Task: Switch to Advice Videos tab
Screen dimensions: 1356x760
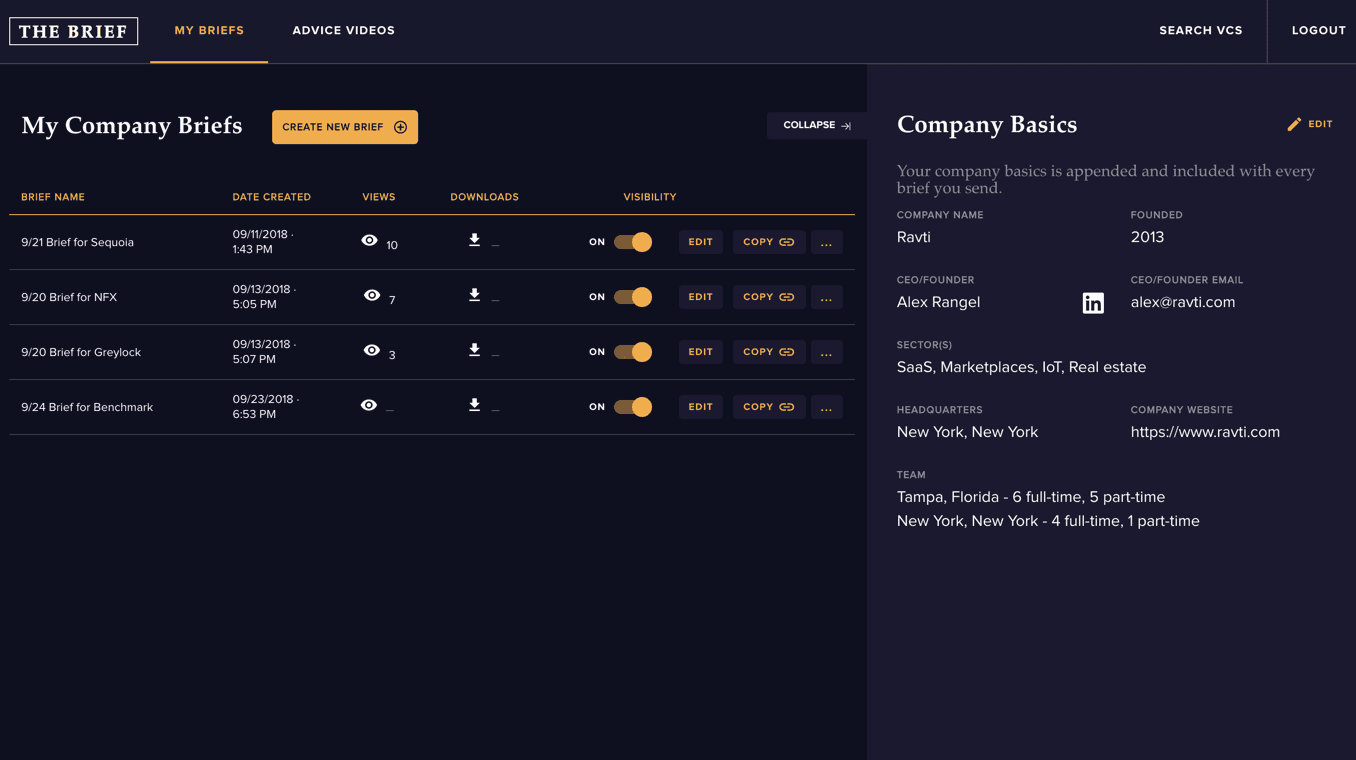Action: 343,31
